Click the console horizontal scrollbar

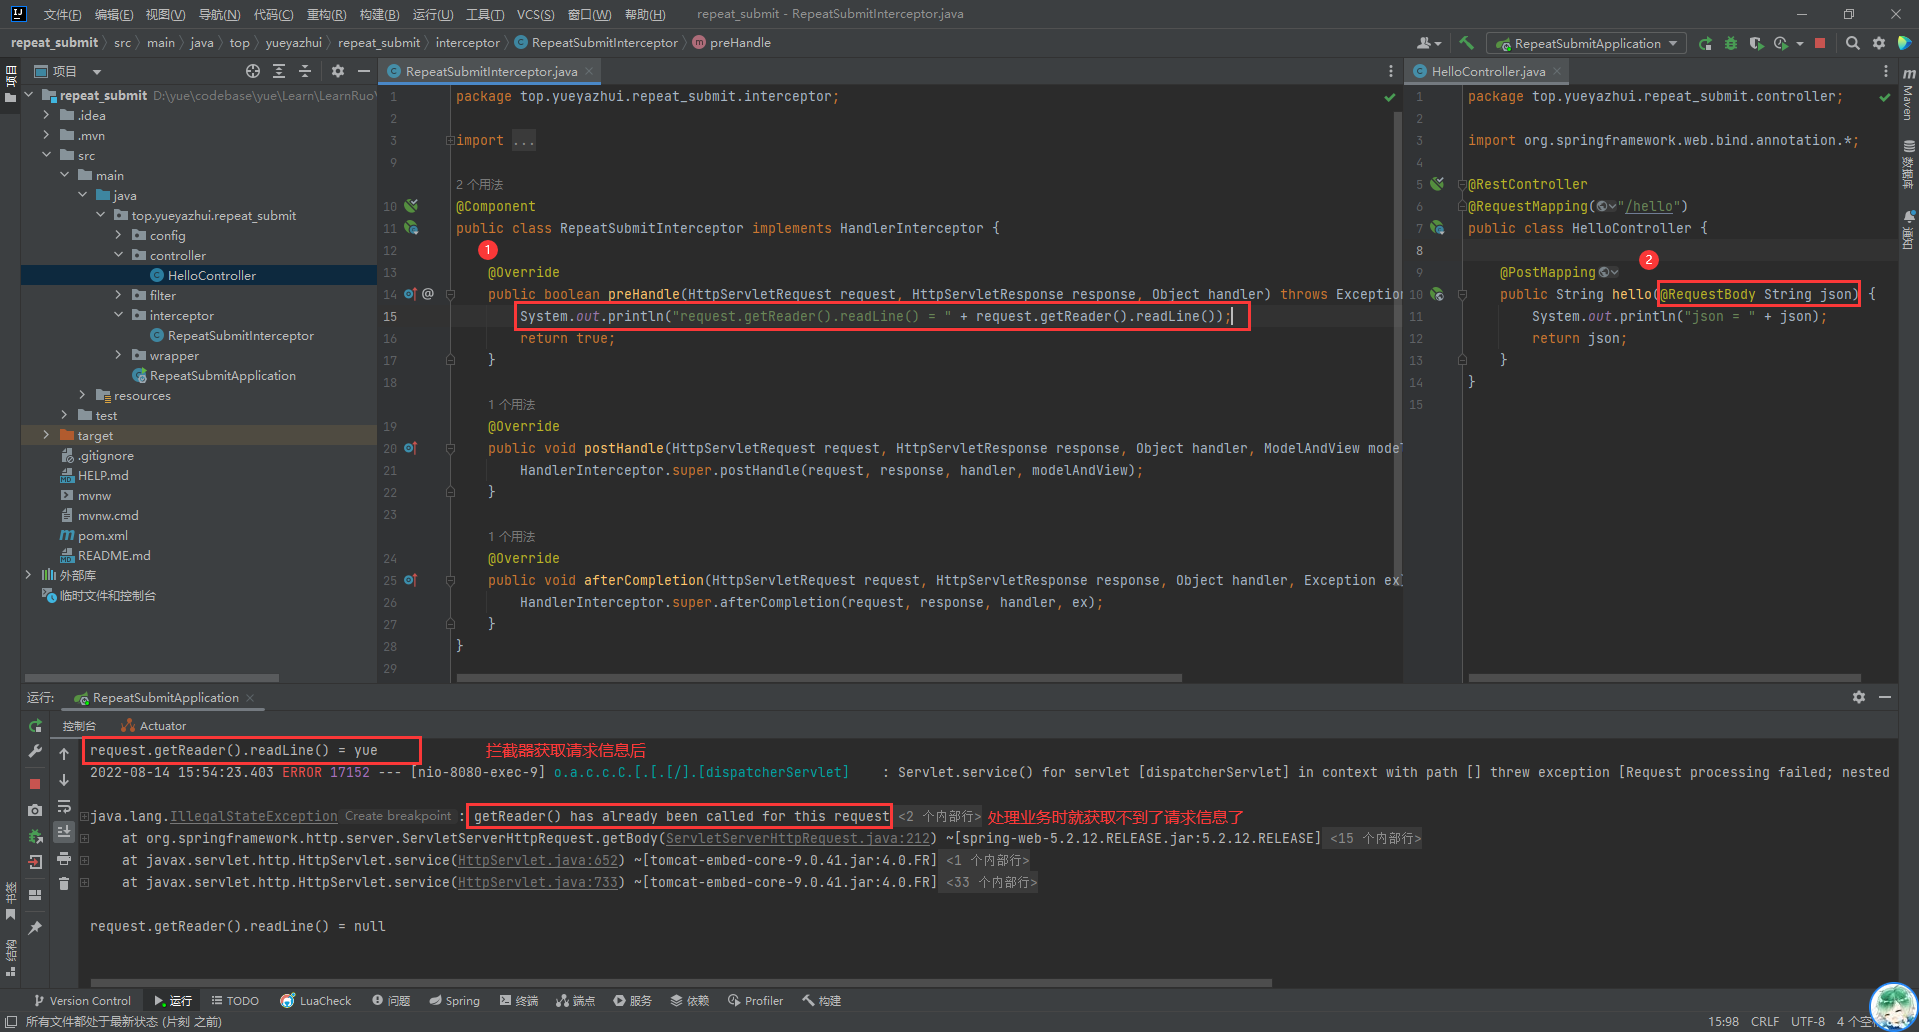tap(680, 983)
